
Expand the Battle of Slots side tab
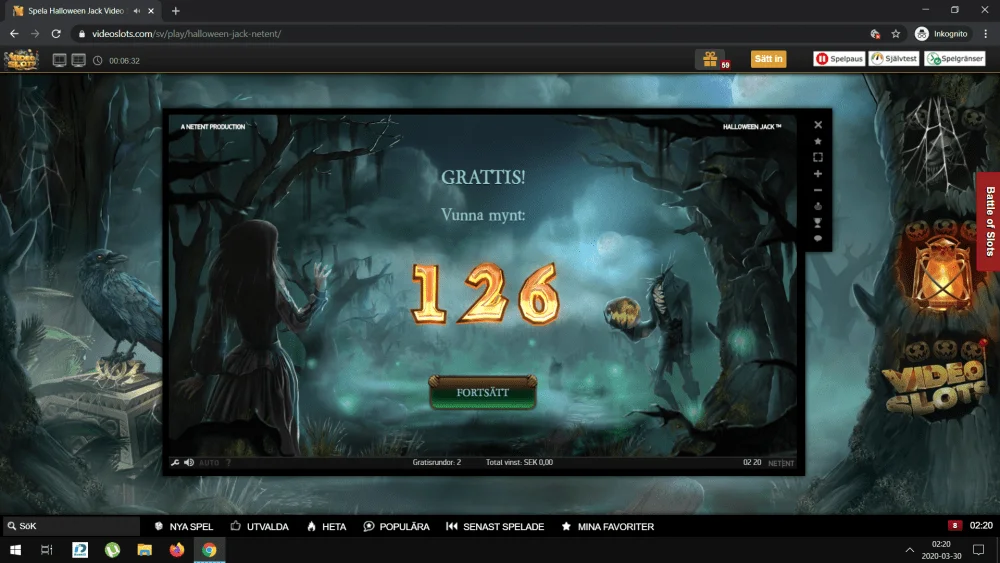[x=989, y=221]
